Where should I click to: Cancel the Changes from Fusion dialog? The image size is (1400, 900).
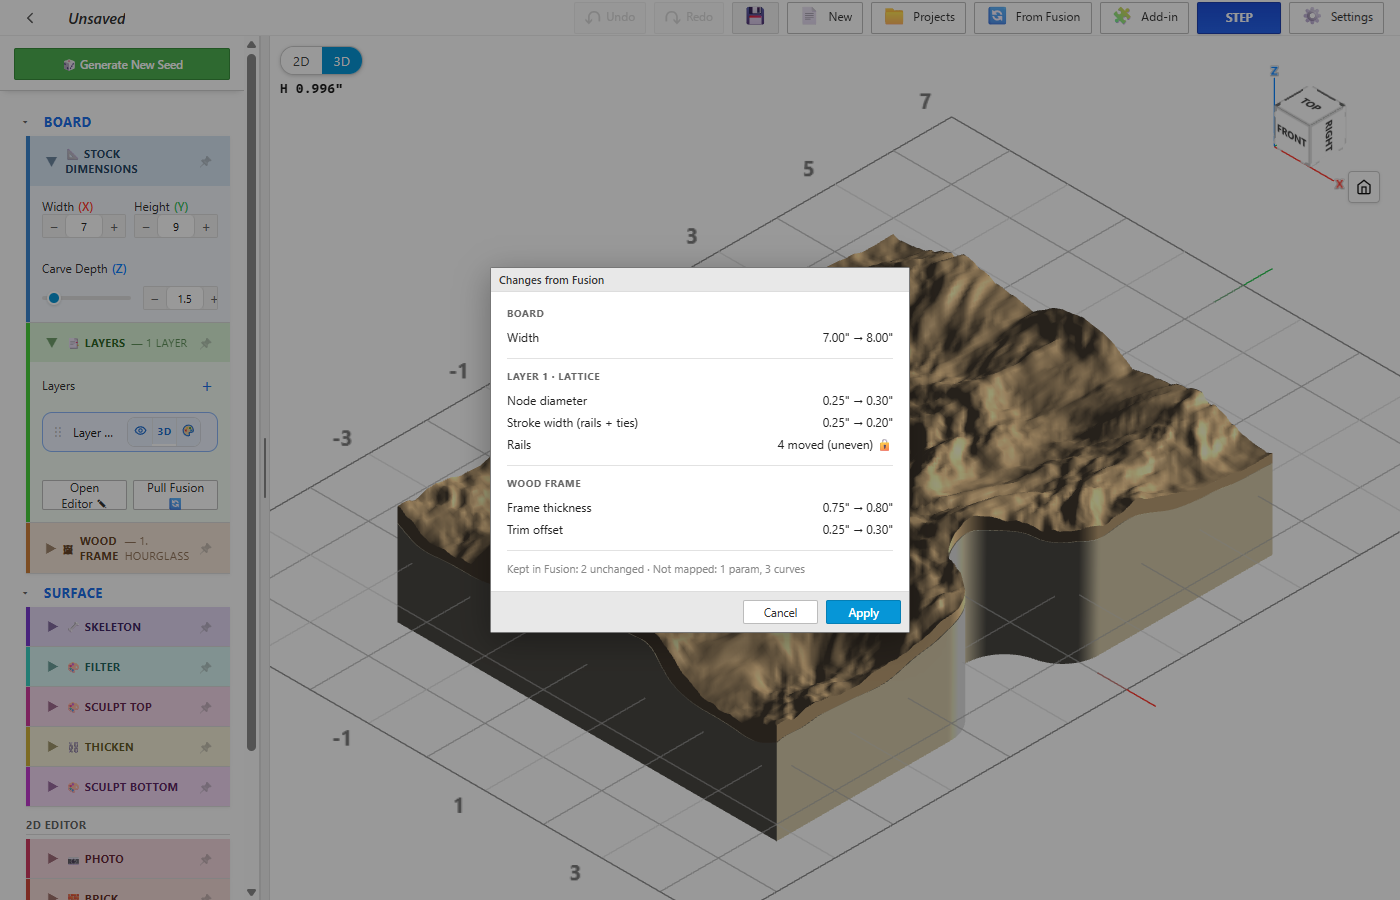(780, 612)
